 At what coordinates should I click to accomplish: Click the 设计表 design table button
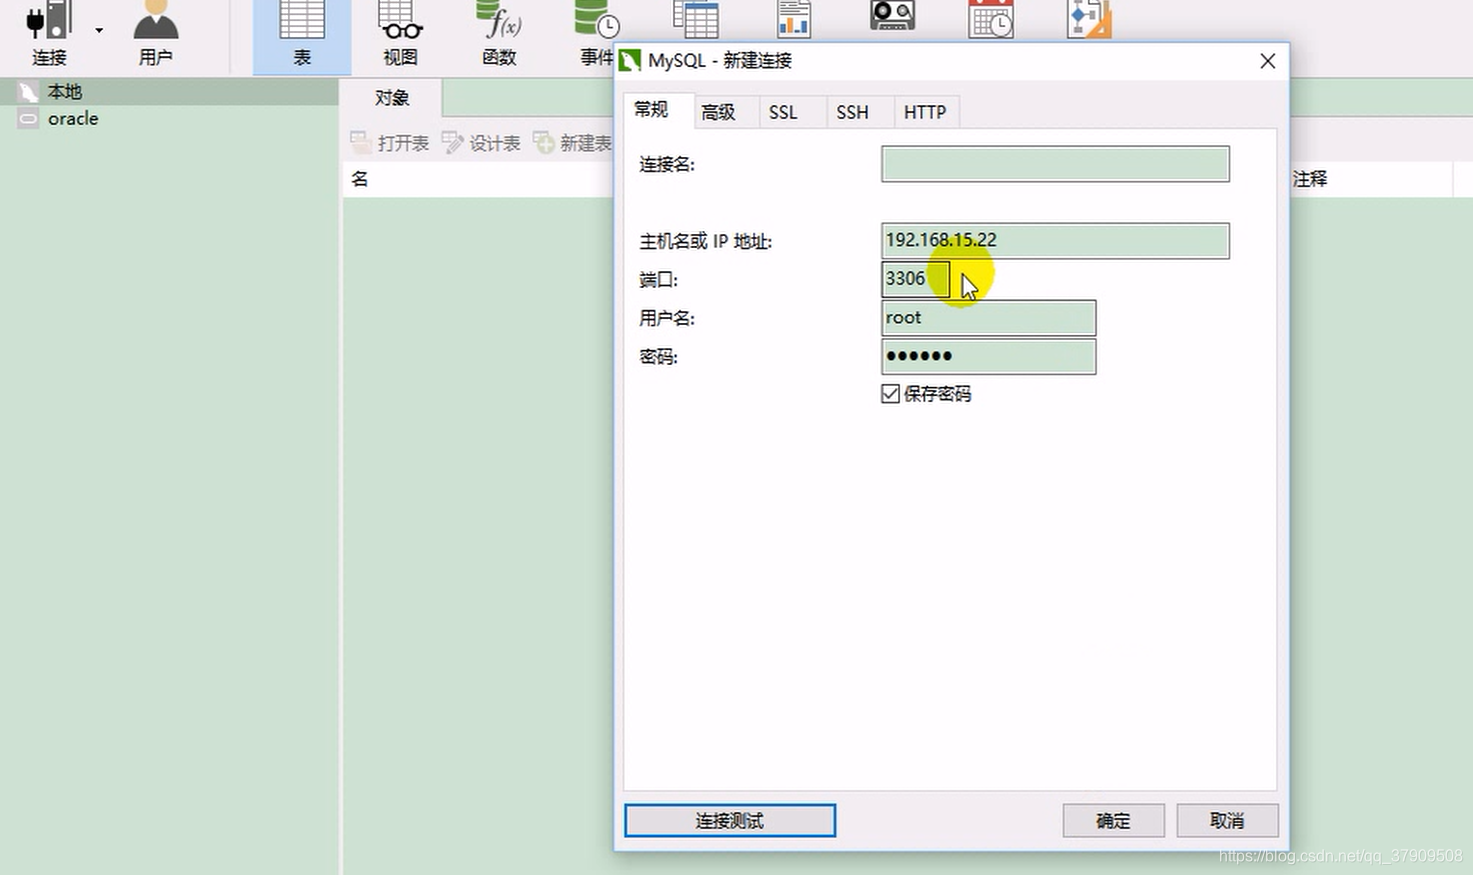point(481,143)
